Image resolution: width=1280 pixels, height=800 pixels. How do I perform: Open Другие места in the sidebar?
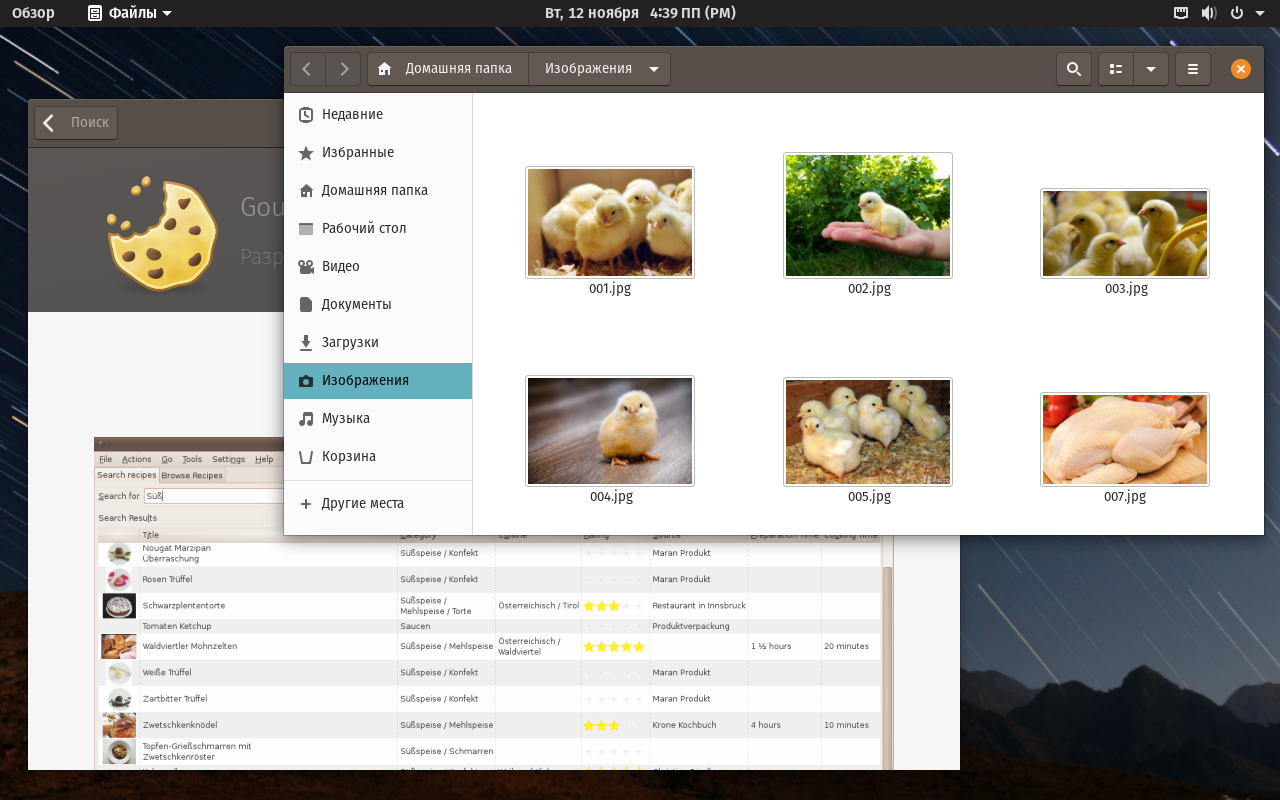tap(378, 503)
